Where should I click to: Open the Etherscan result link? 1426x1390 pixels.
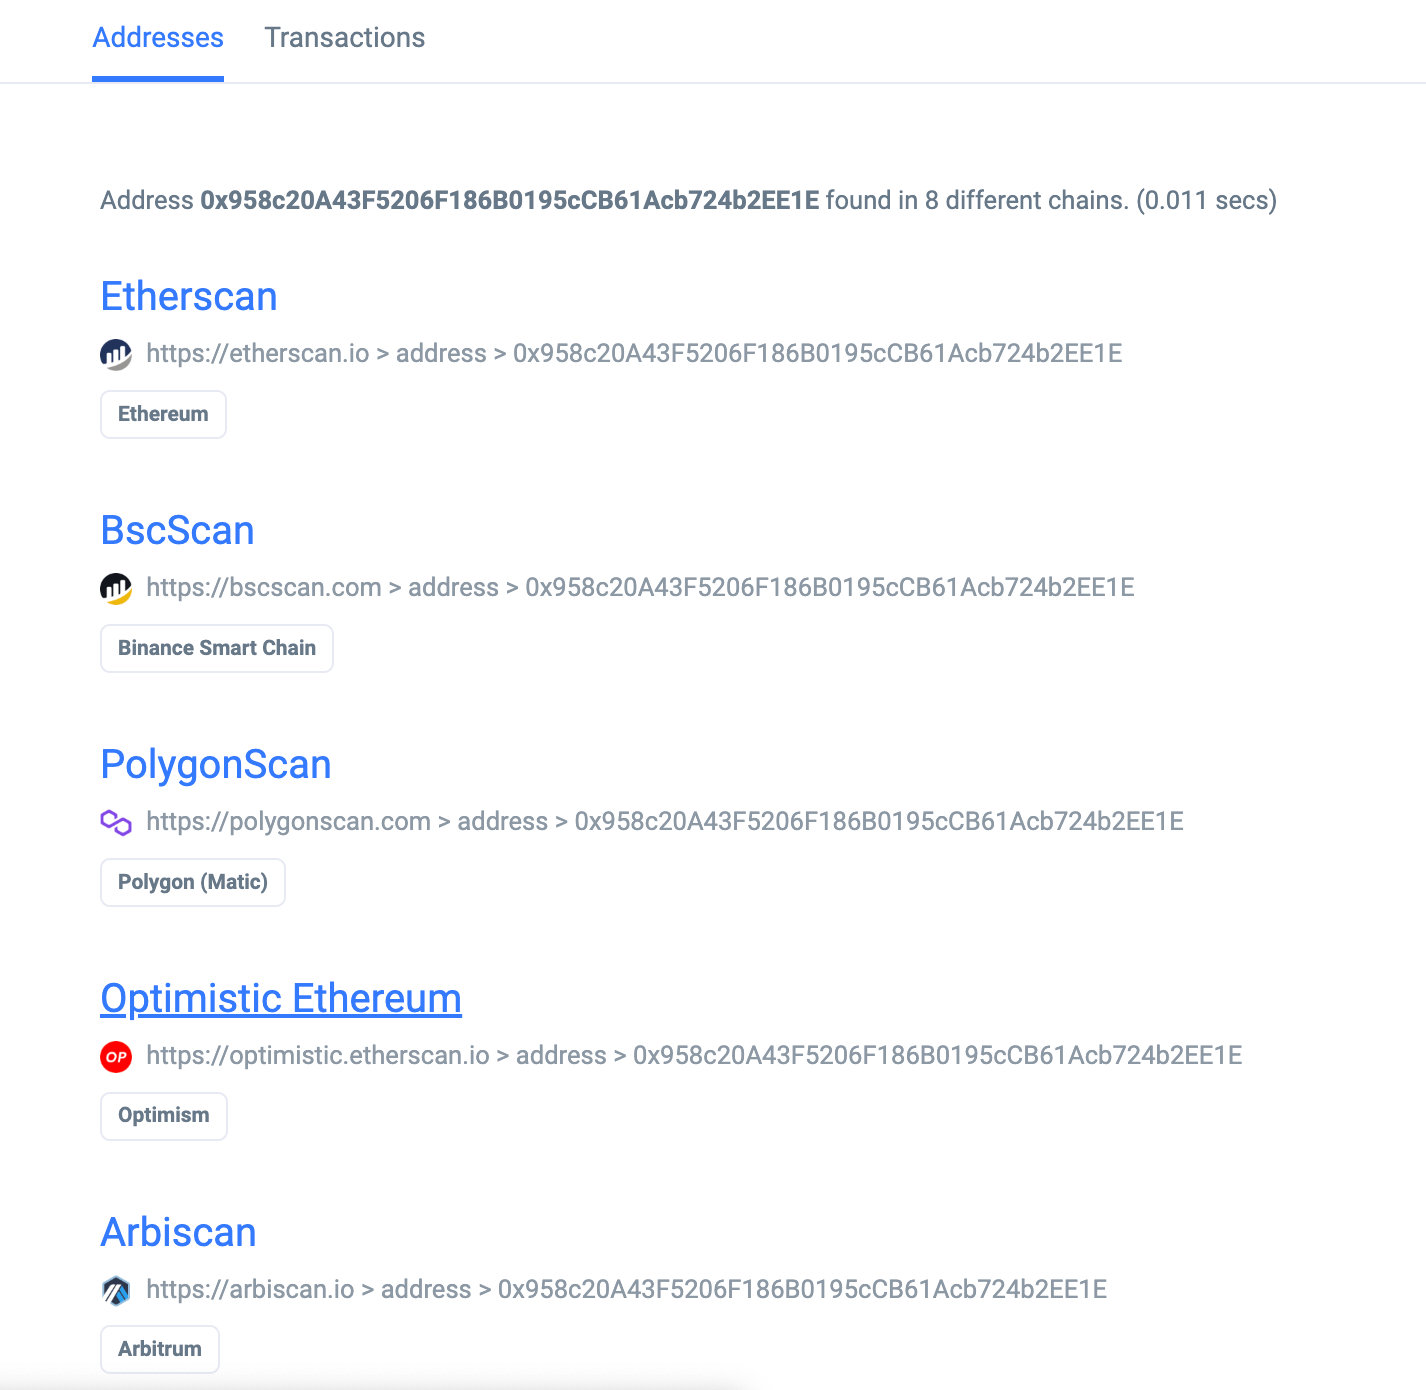189,297
